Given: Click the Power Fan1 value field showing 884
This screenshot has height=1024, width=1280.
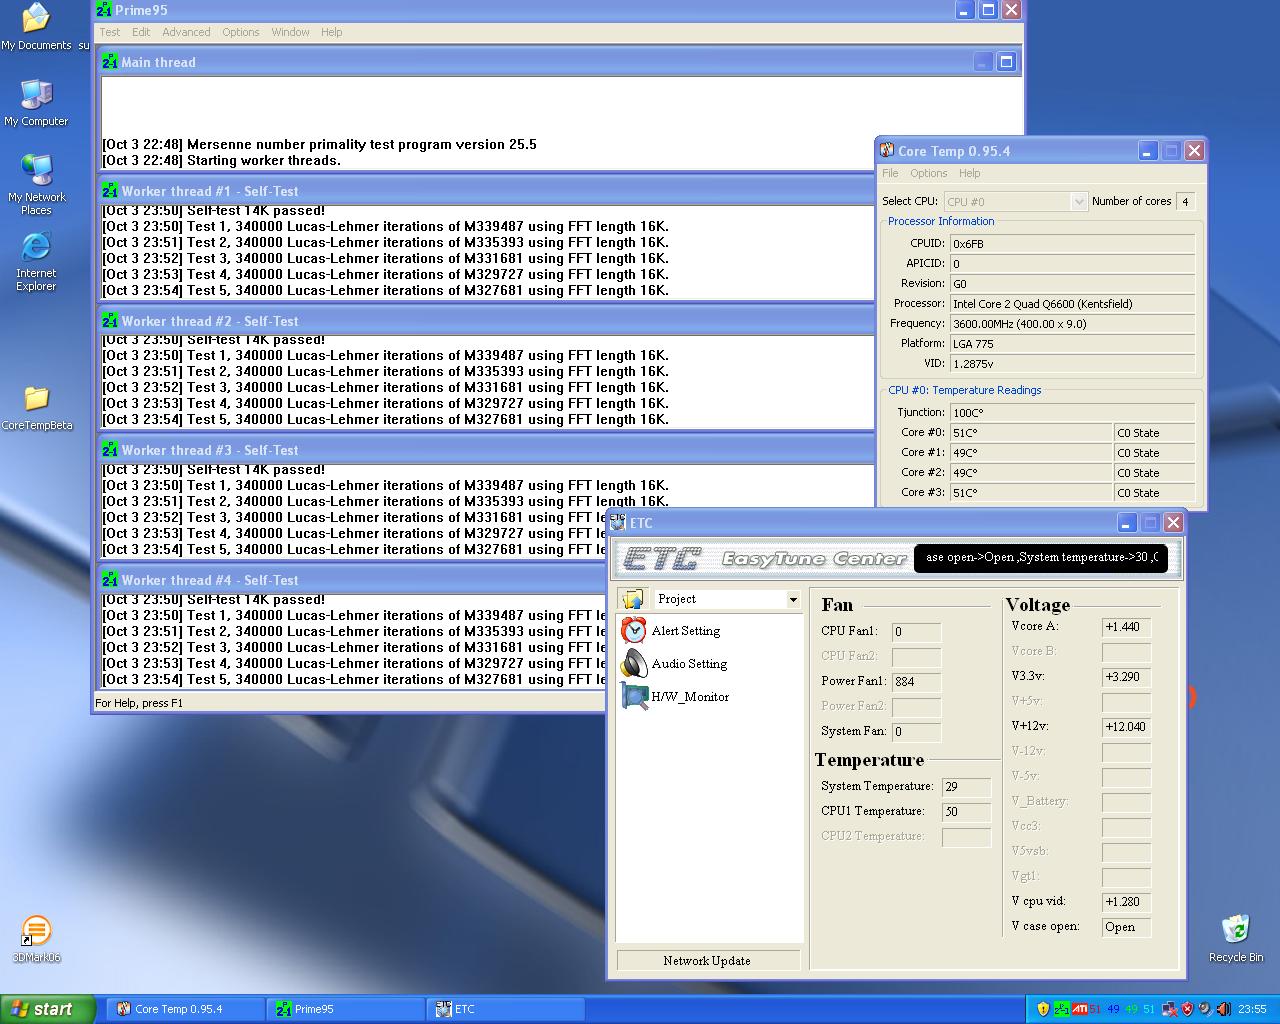Looking at the screenshot, I should click(916, 682).
